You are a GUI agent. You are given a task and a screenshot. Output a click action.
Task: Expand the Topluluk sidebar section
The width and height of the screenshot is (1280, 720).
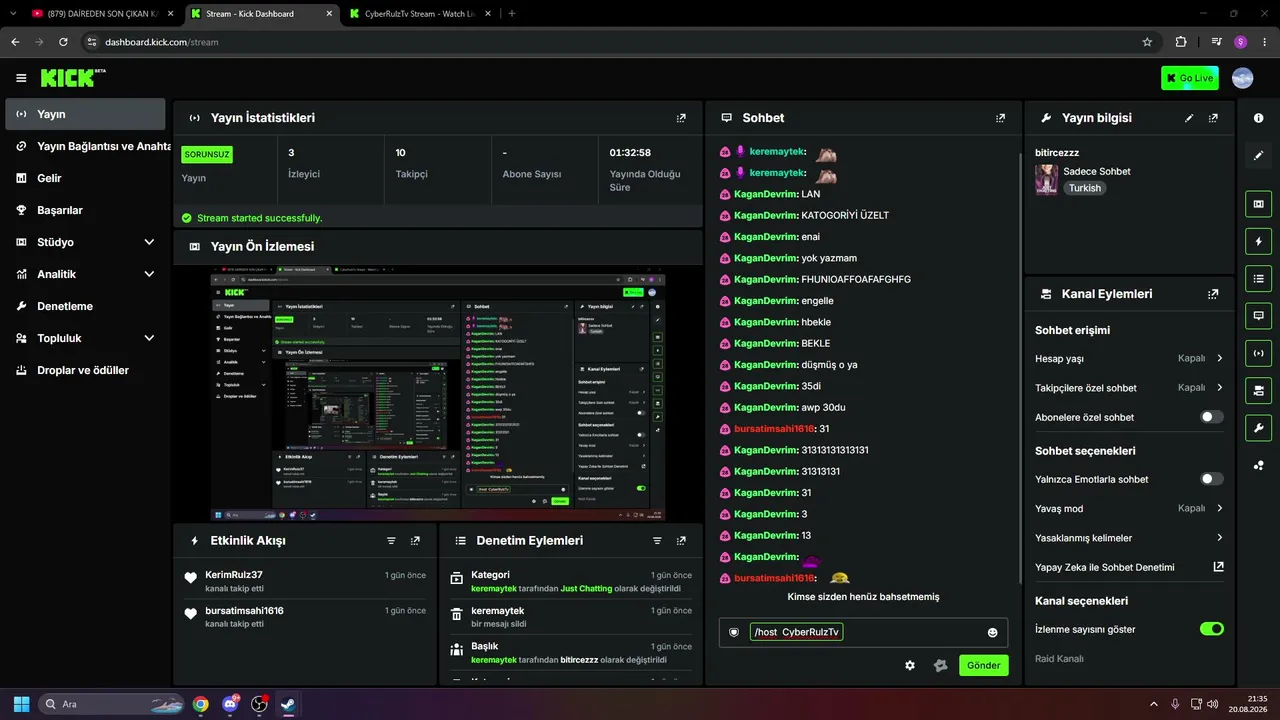(149, 338)
